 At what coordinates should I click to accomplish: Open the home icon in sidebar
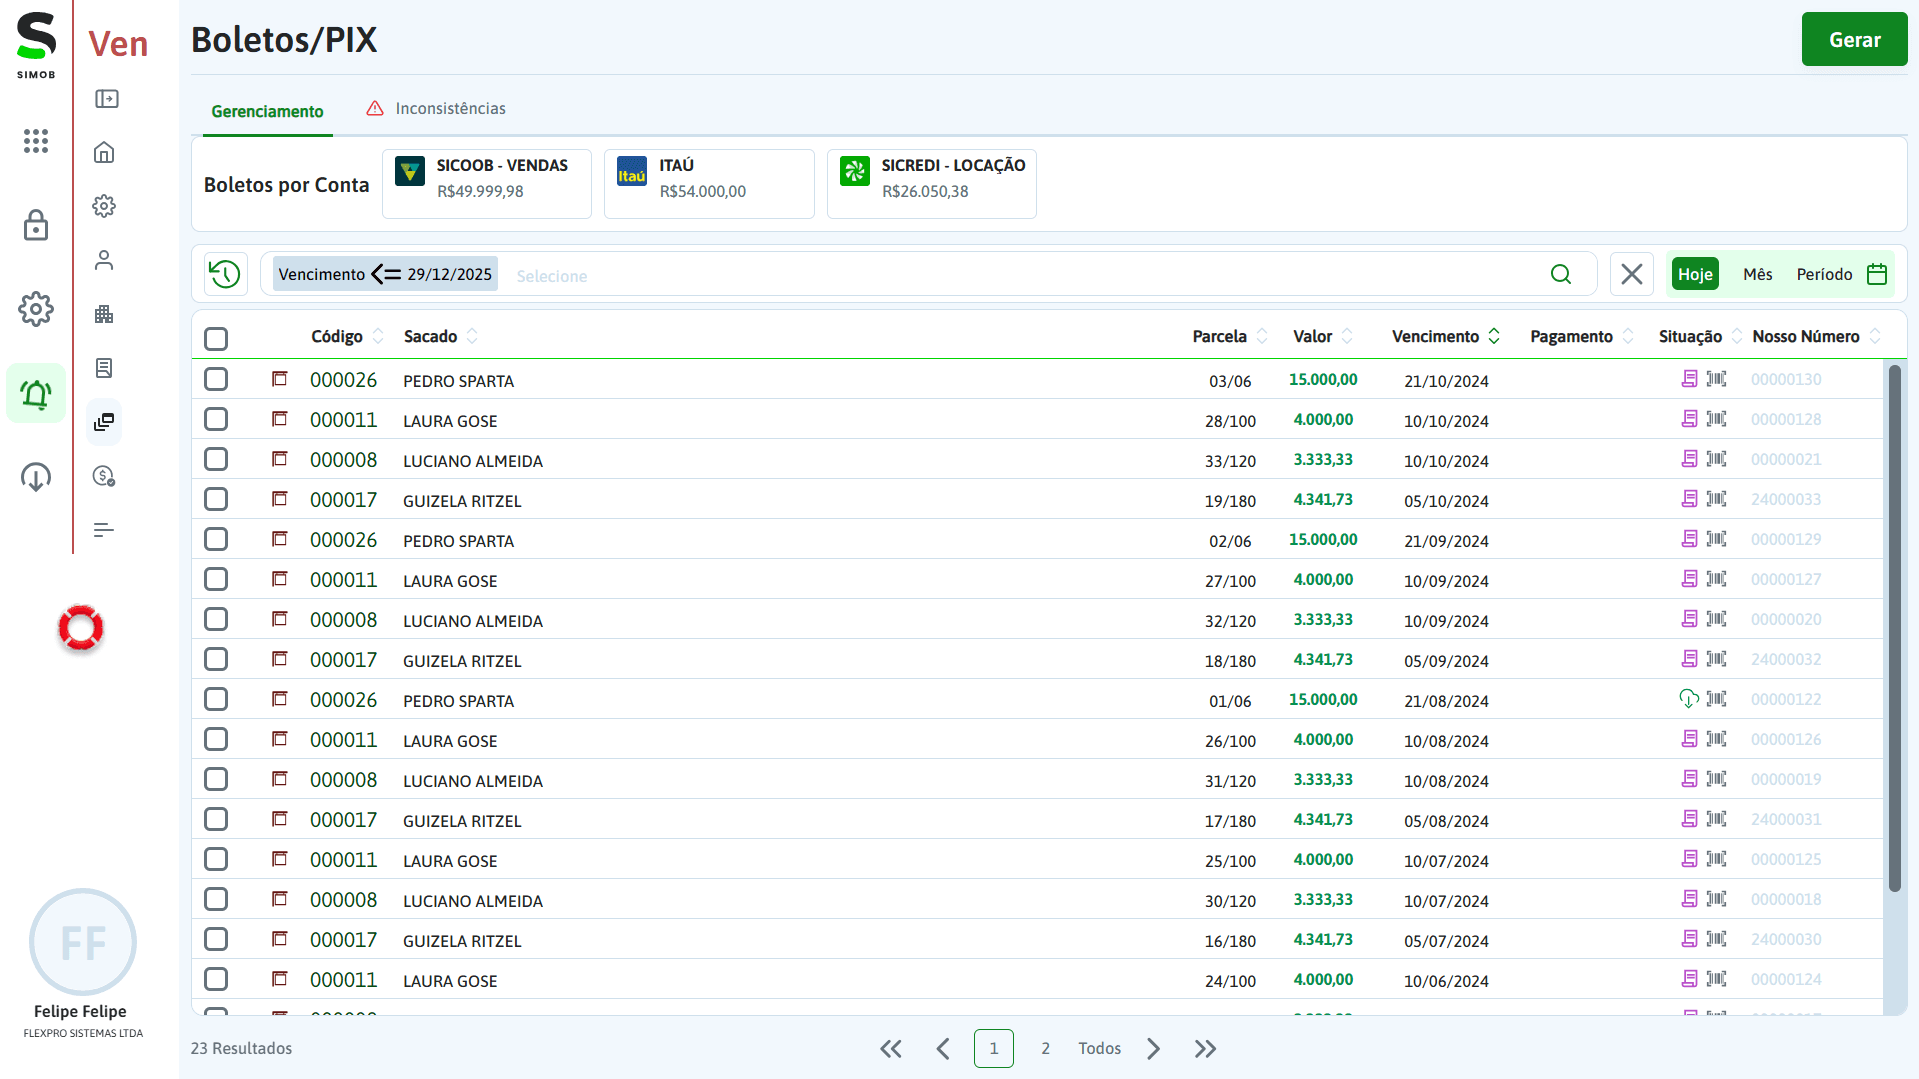104,153
